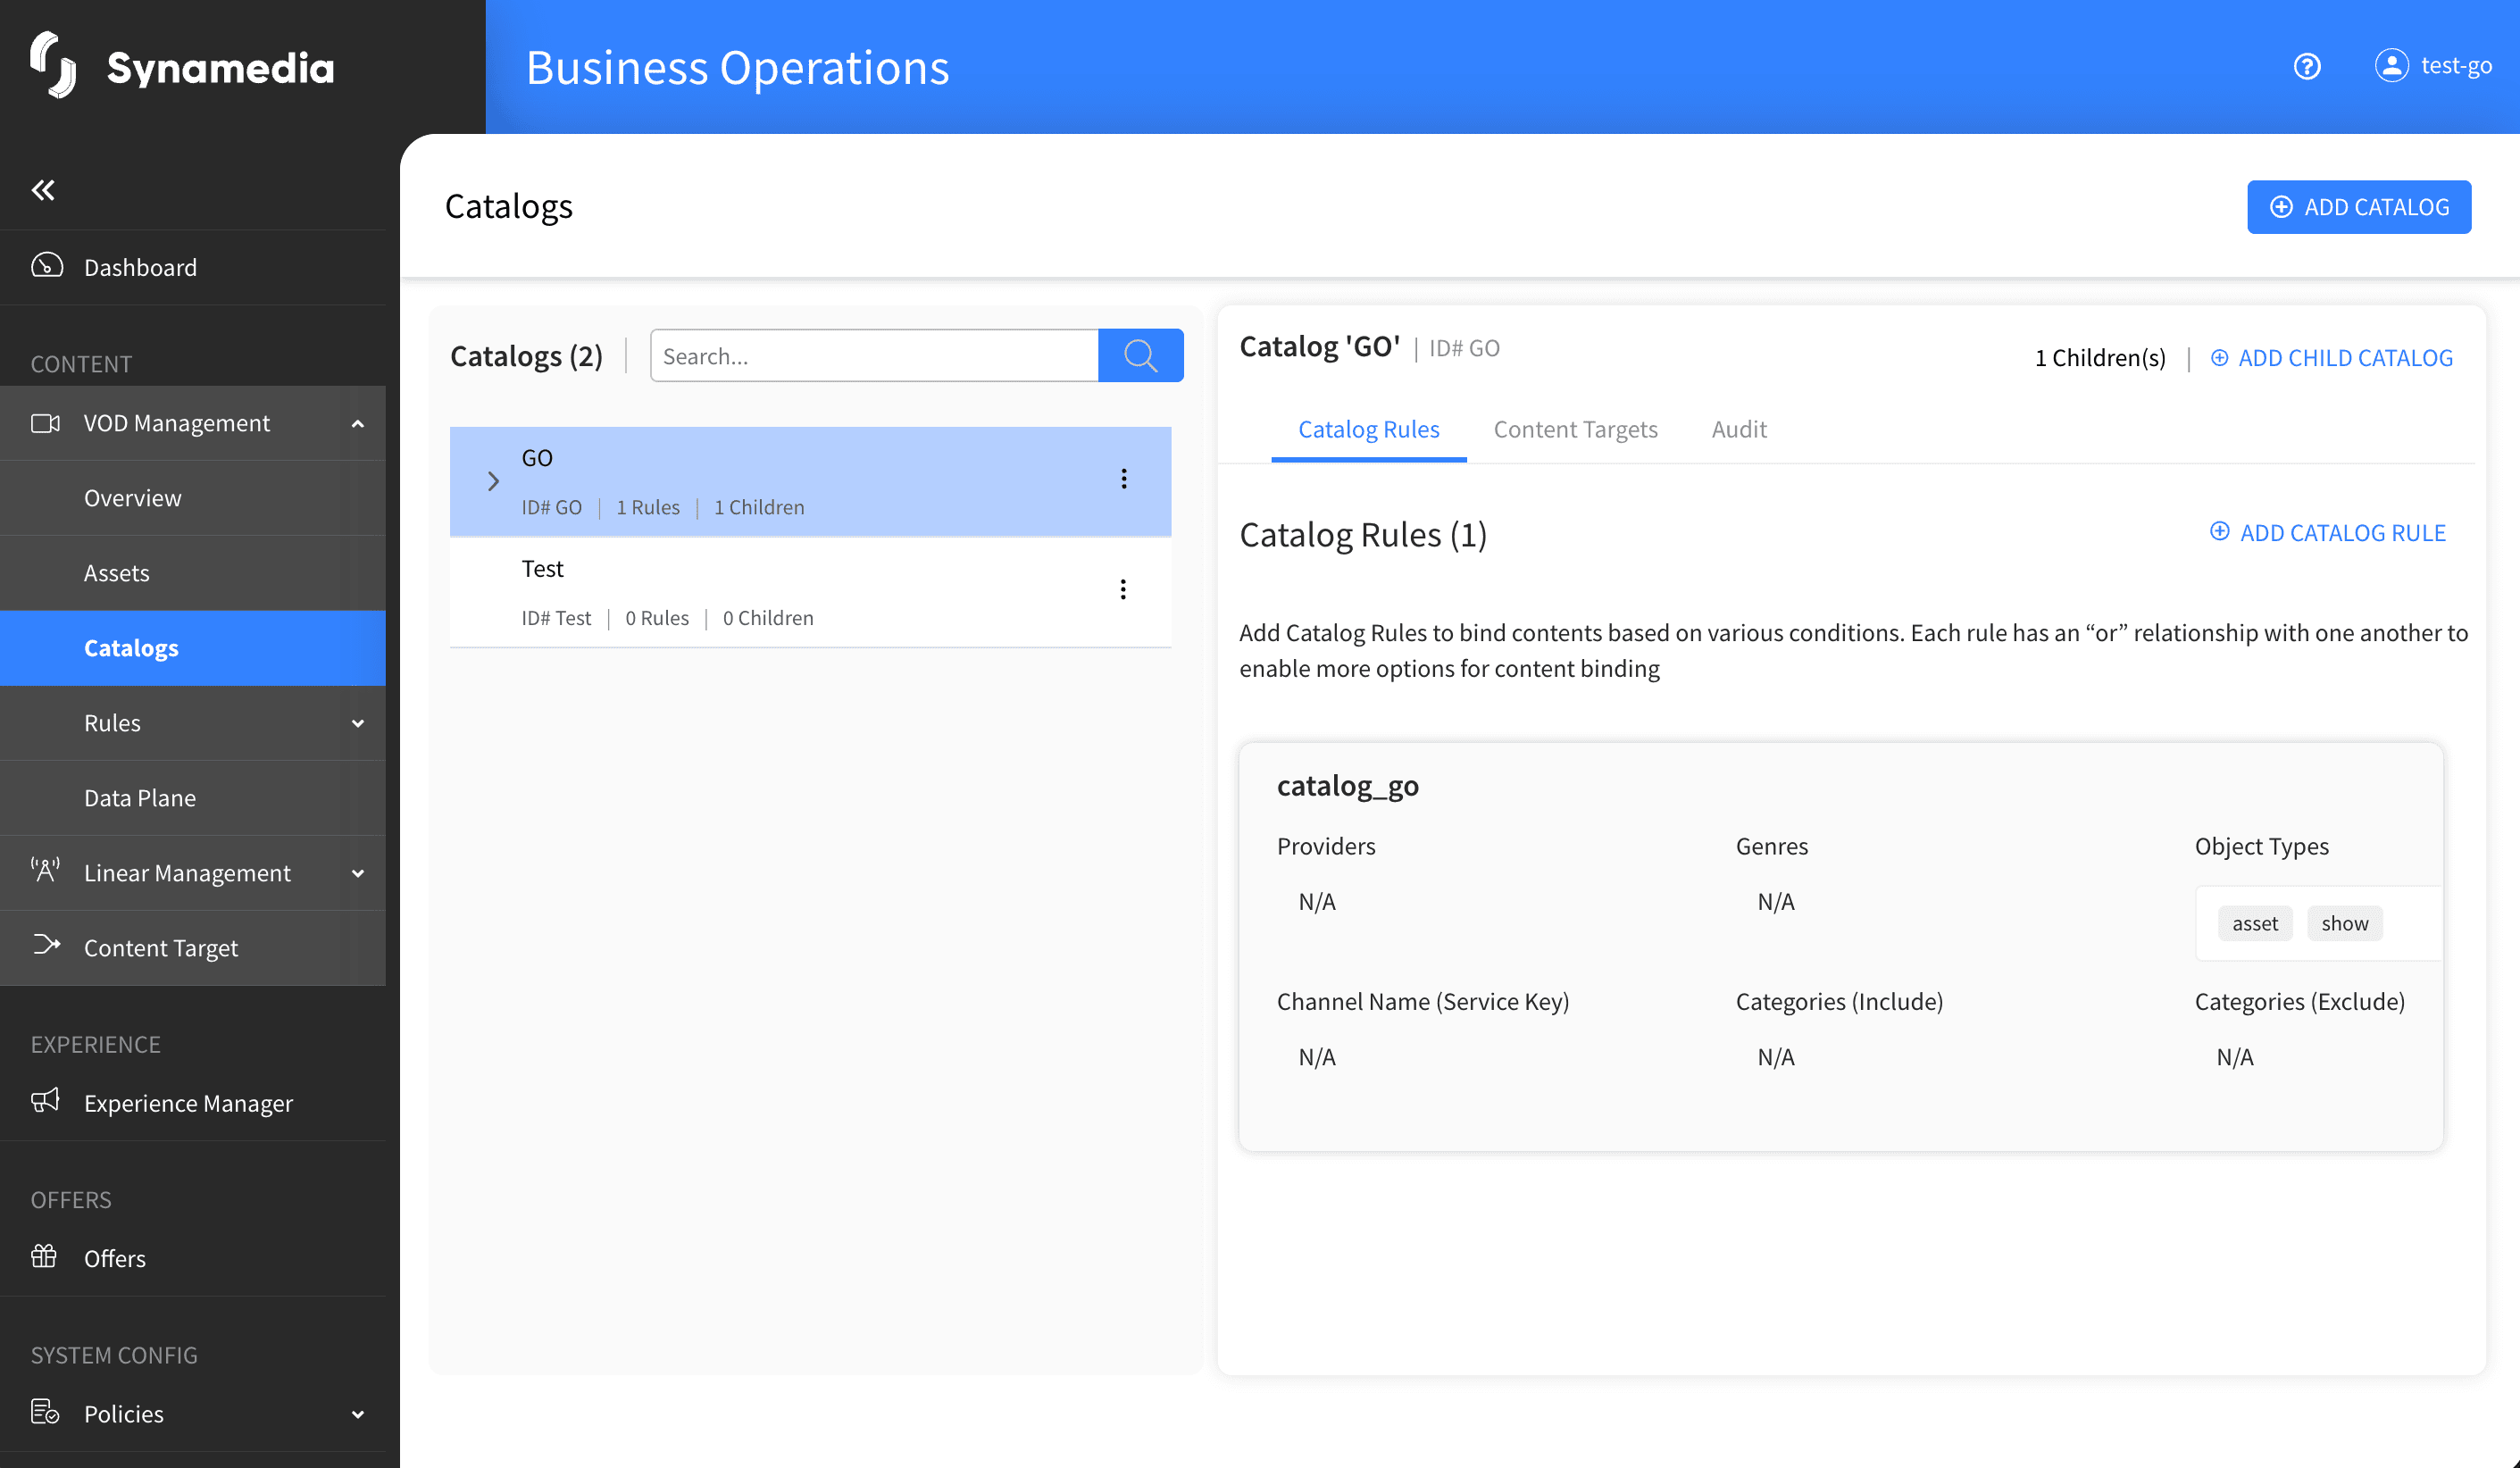Open help via question mark icon
Screen dimensions: 2520x1468
[2307, 66]
